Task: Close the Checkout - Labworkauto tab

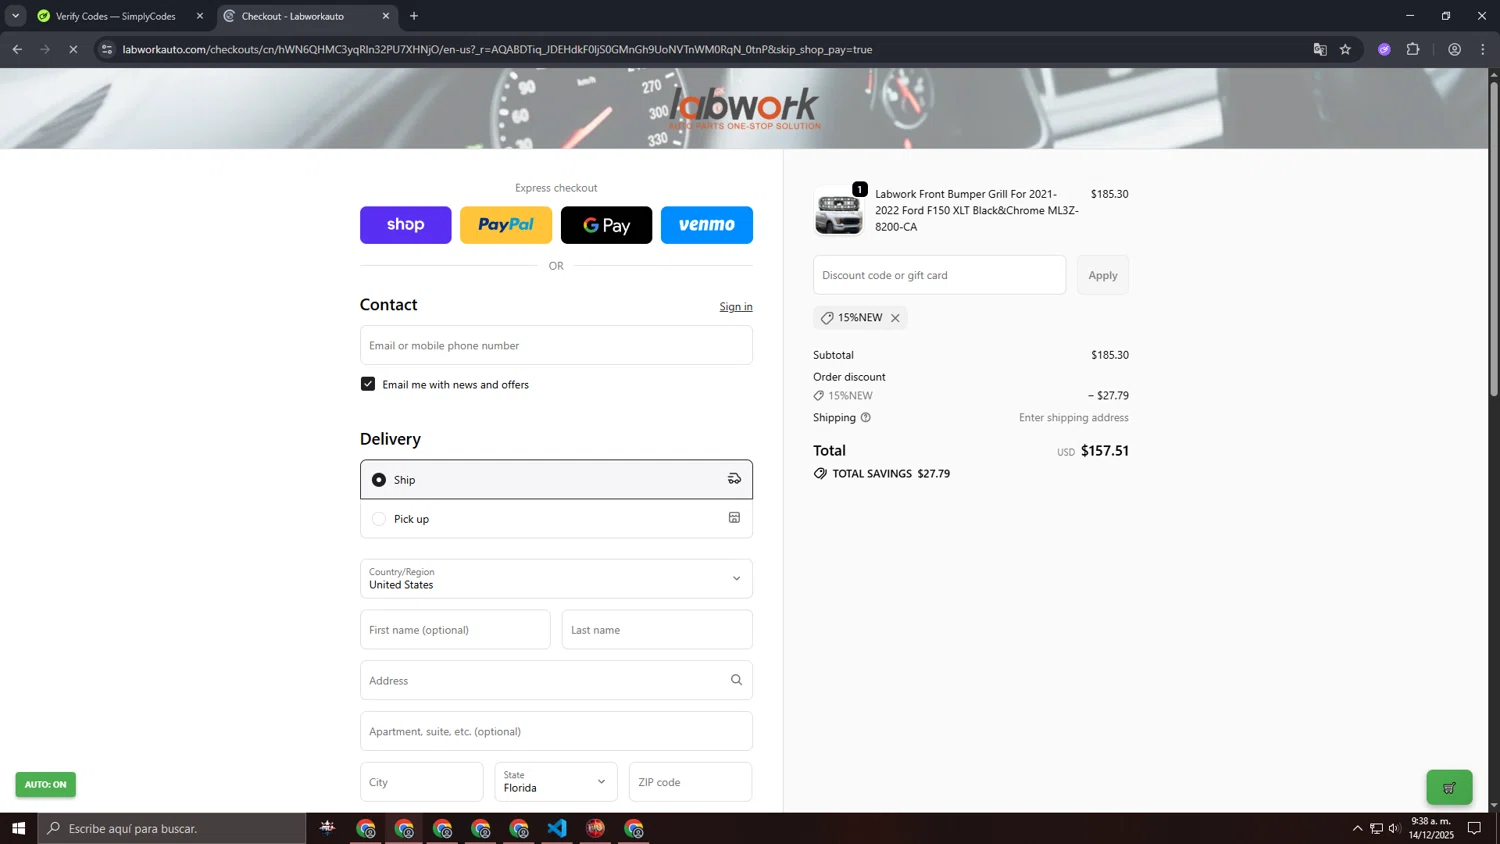Action: coord(386,16)
